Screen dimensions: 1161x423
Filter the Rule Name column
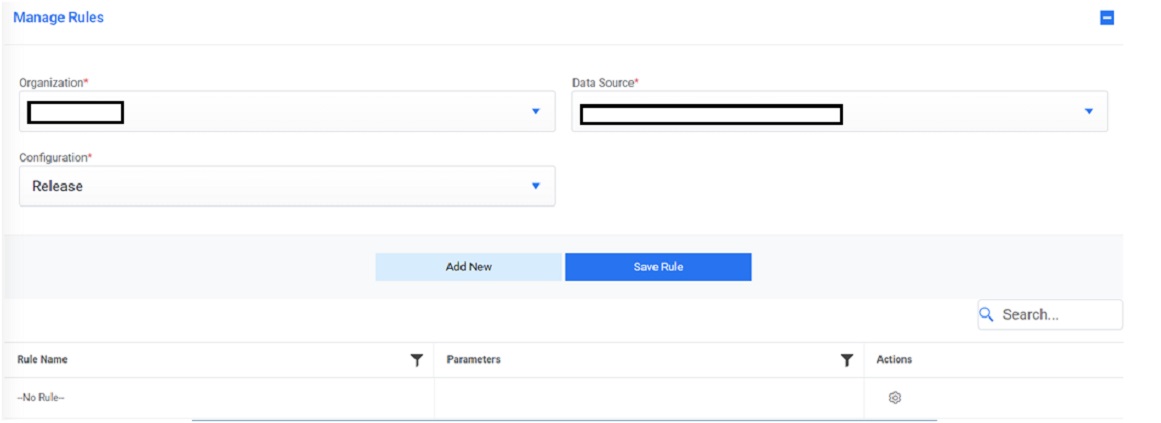coord(417,360)
